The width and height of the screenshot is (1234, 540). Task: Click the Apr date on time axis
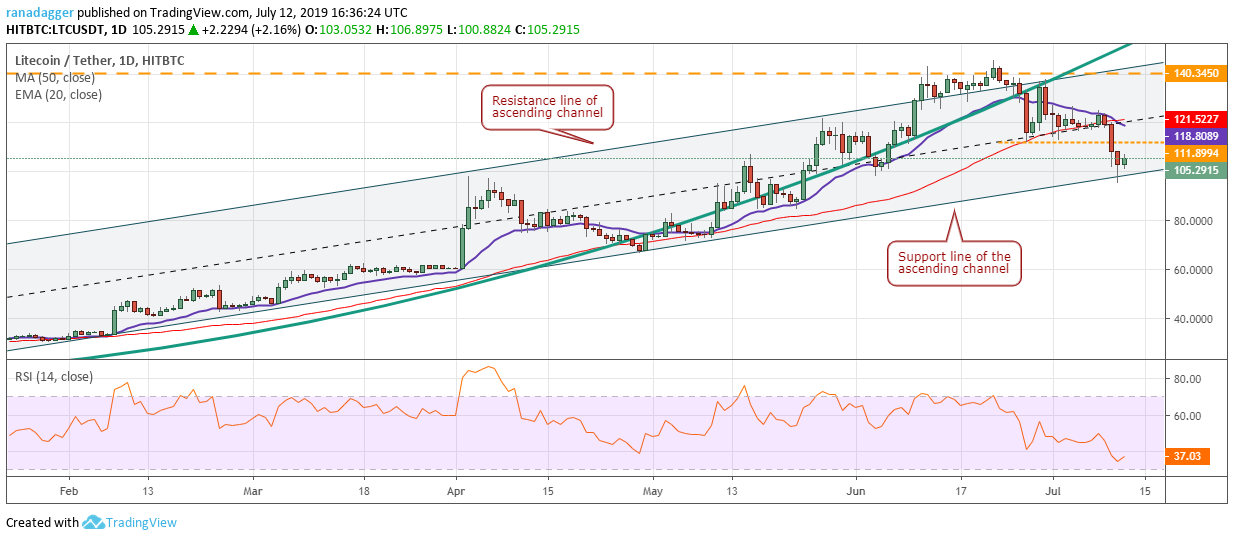tap(457, 492)
